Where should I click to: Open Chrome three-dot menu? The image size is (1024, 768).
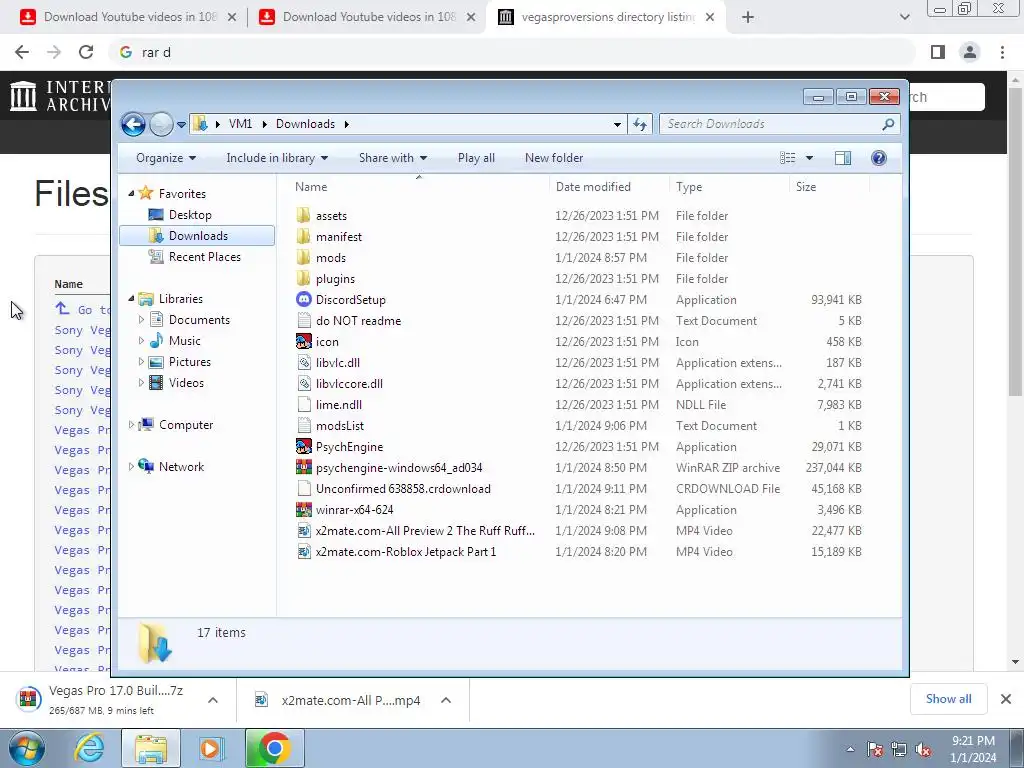[1002, 52]
